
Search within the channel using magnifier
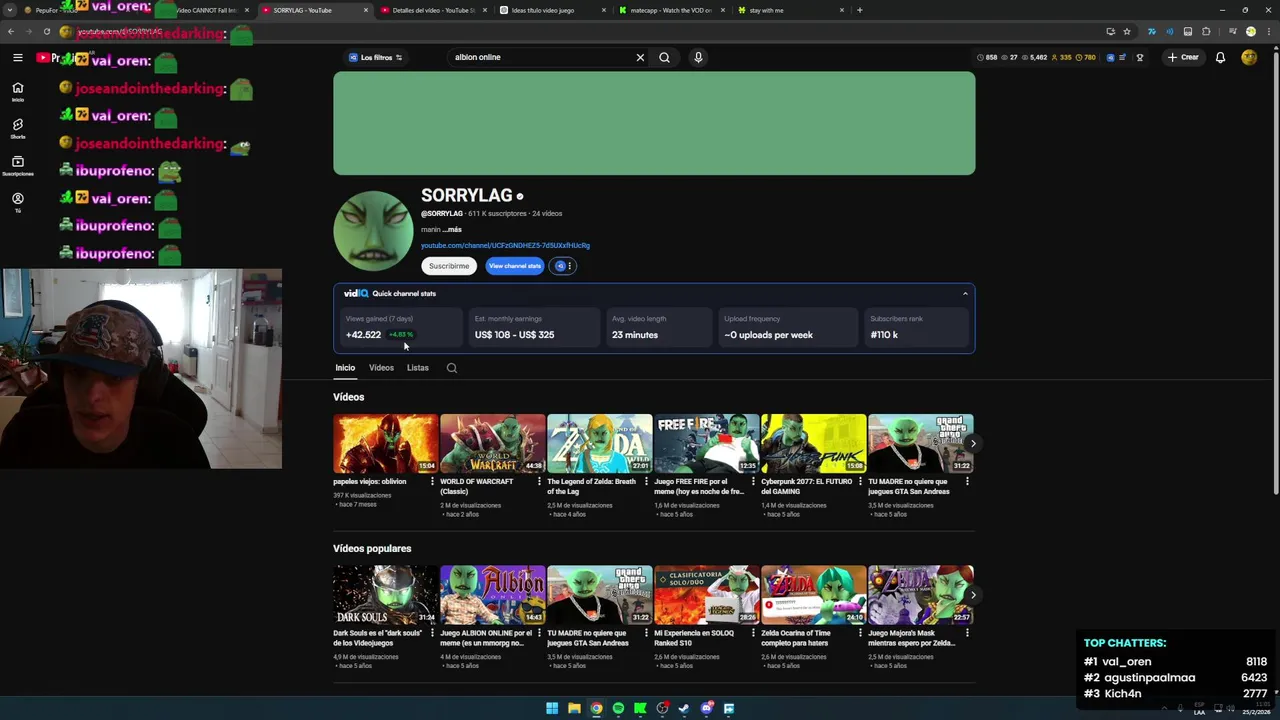(x=452, y=368)
